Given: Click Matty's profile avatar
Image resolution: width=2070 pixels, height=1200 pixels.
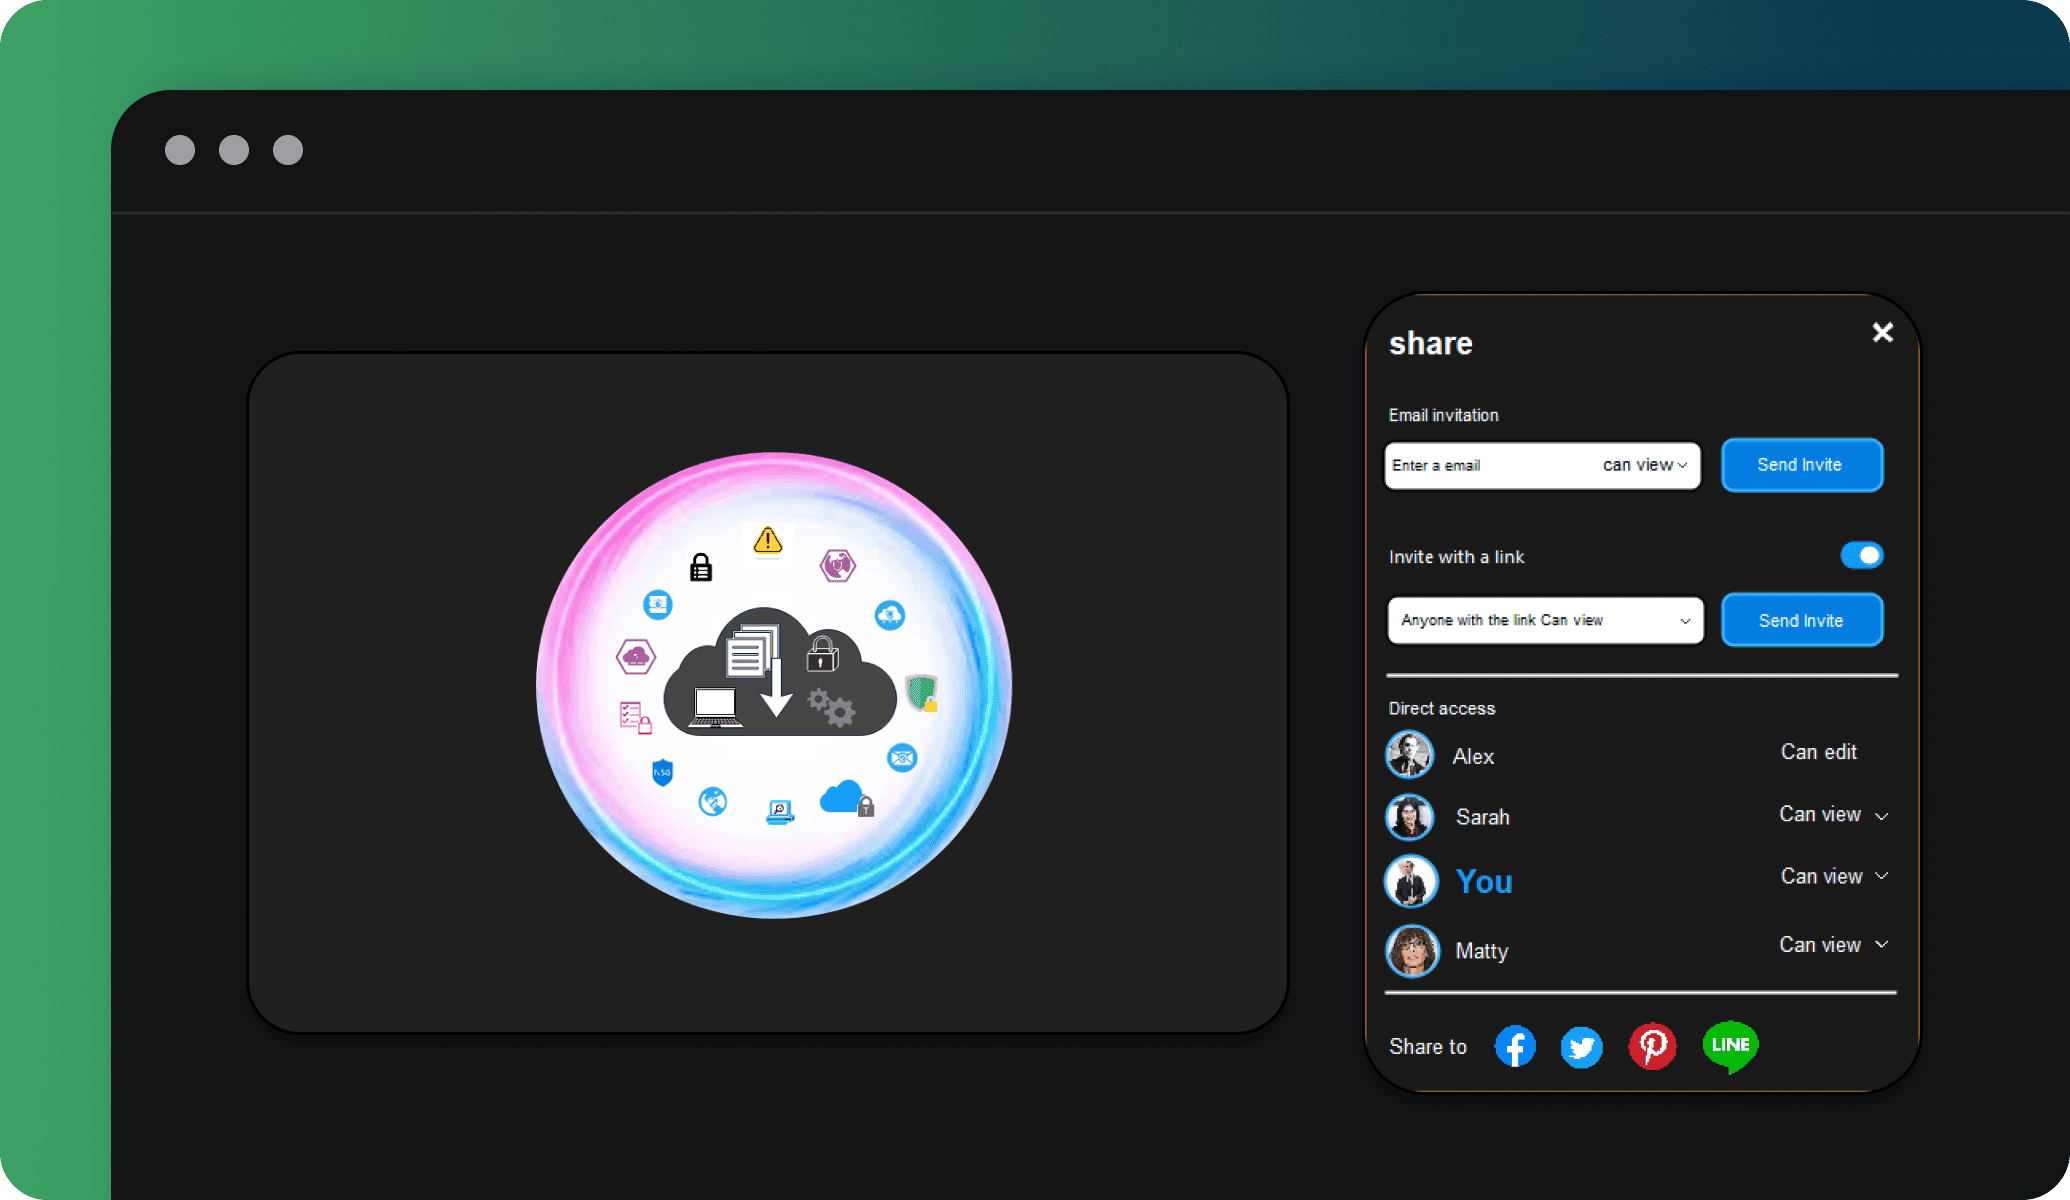Looking at the screenshot, I should click(x=1410, y=946).
